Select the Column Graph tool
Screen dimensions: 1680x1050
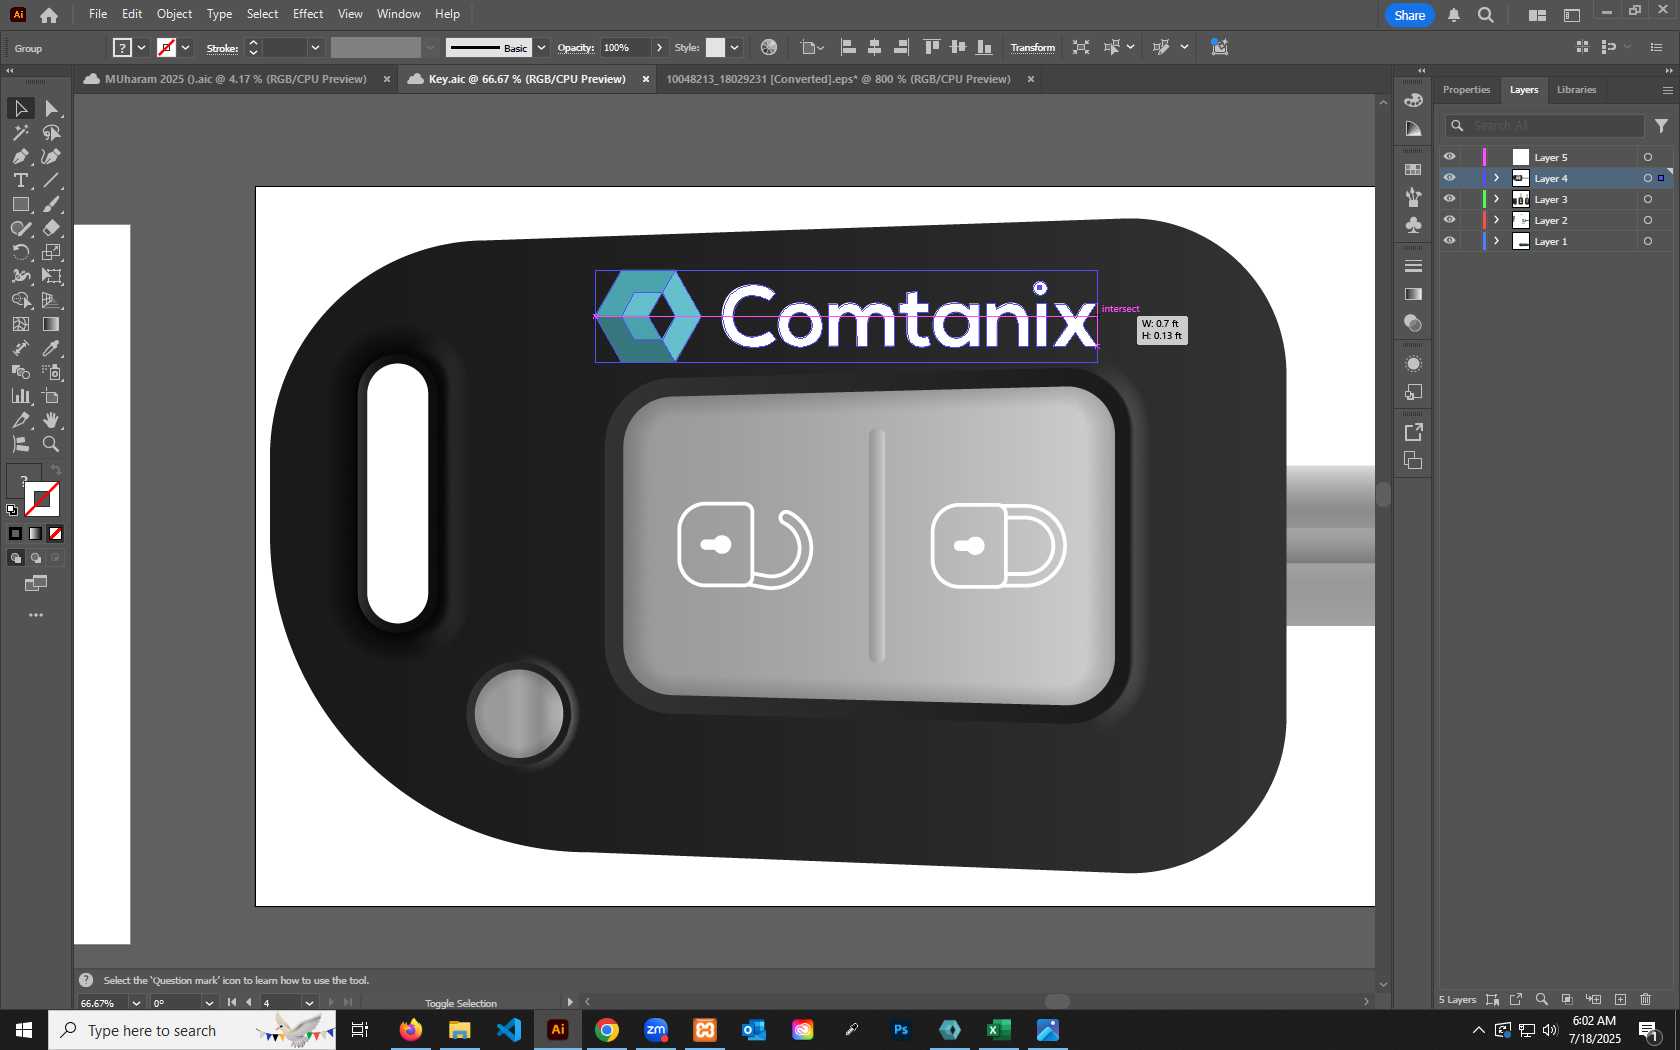tap(20, 396)
